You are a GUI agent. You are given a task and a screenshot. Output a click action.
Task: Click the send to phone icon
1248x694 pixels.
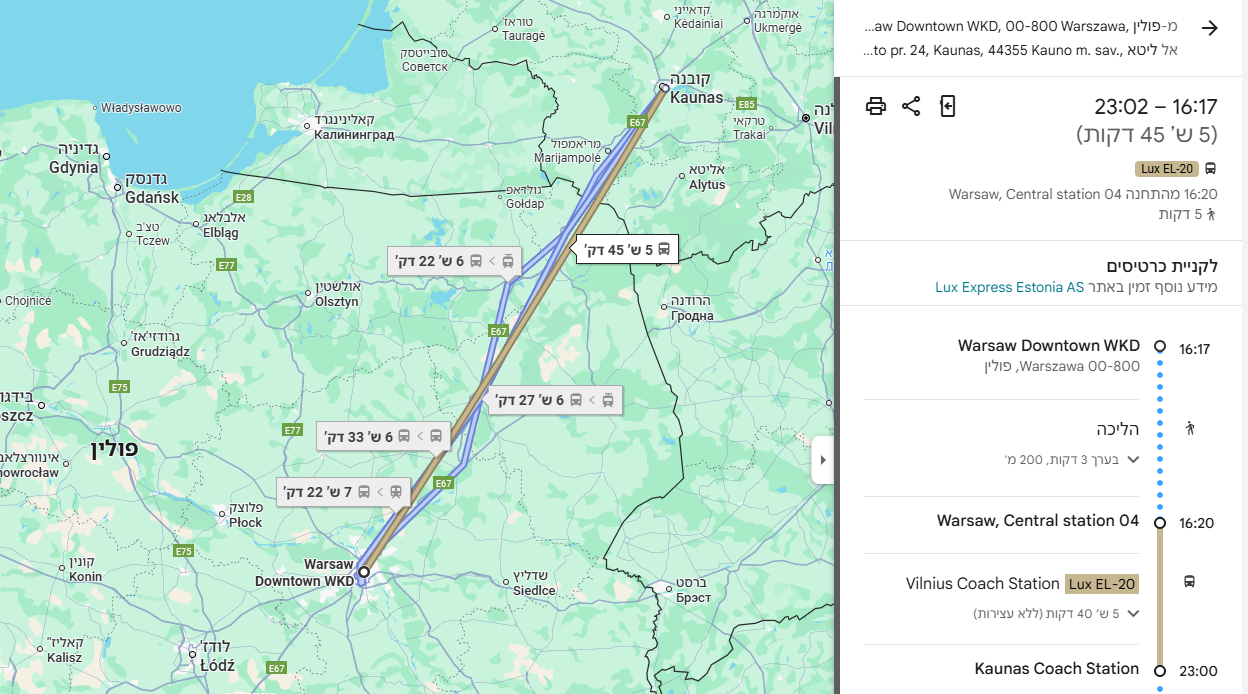948,106
